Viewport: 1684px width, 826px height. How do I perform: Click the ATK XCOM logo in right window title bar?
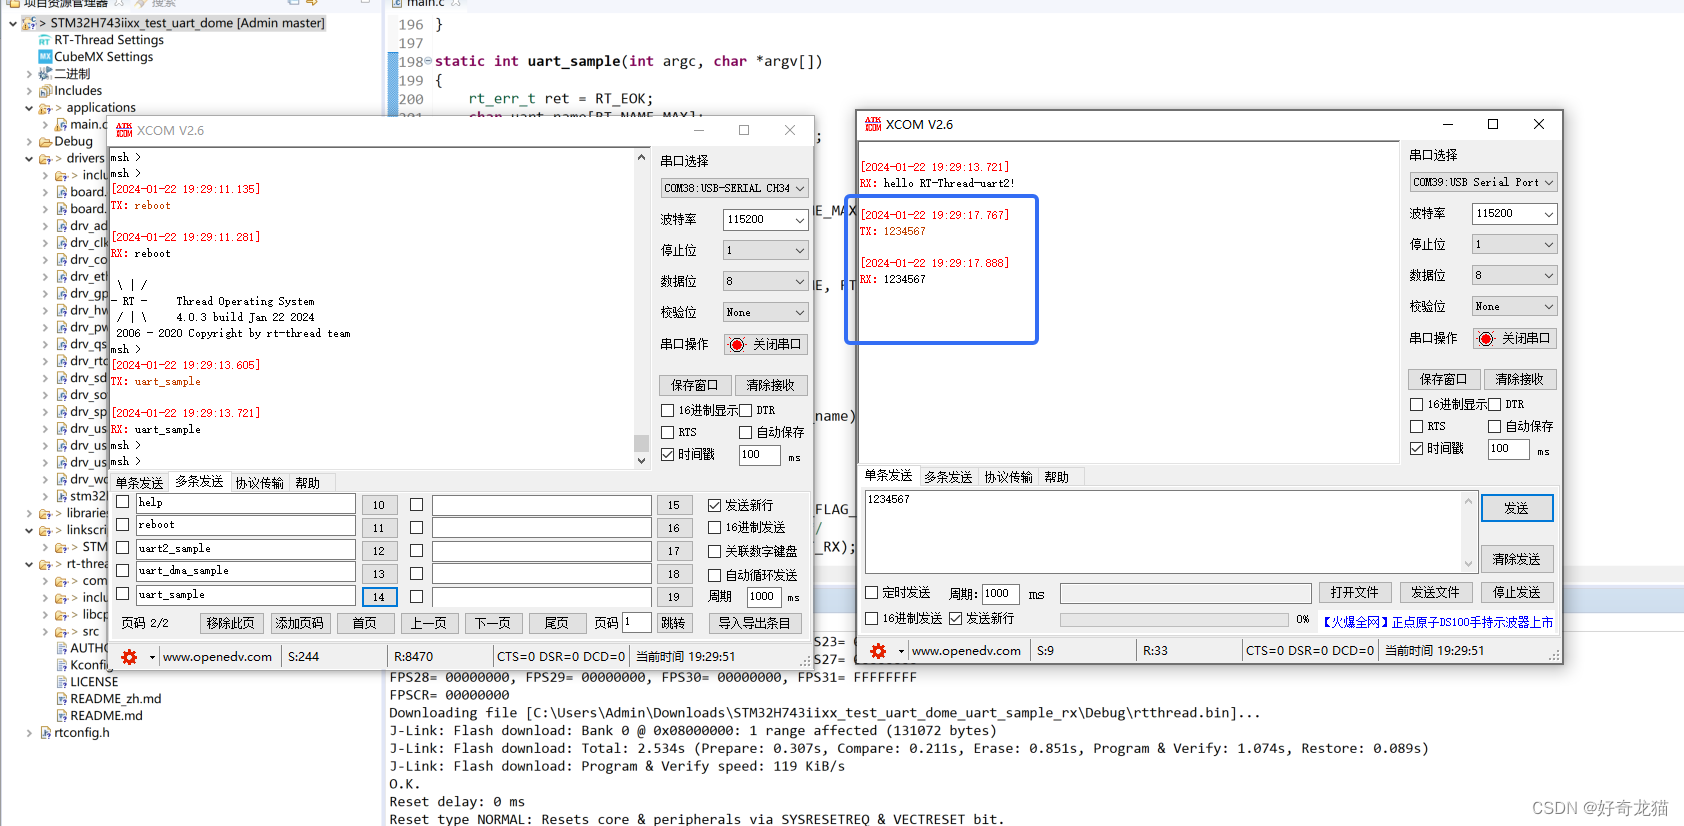coord(873,124)
